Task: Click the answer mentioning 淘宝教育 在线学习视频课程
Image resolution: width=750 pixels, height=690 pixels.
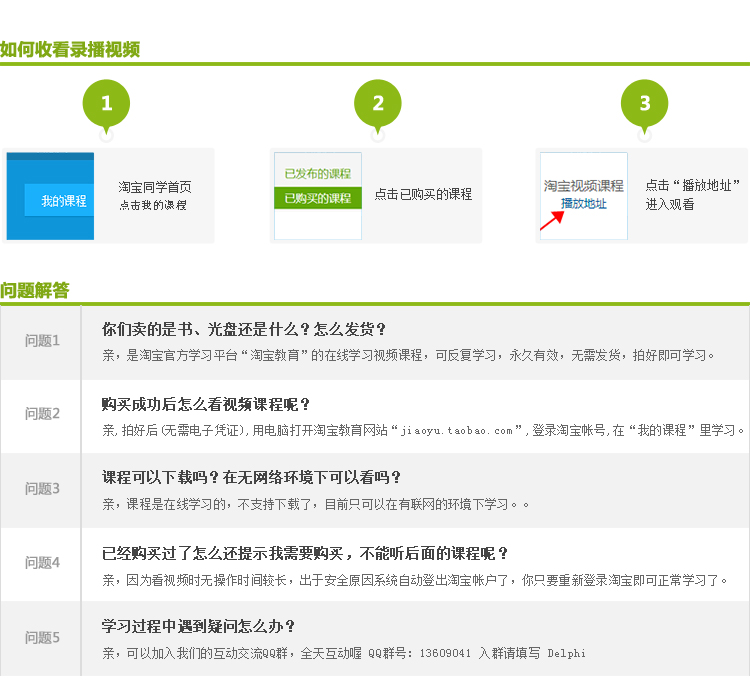Action: point(408,355)
